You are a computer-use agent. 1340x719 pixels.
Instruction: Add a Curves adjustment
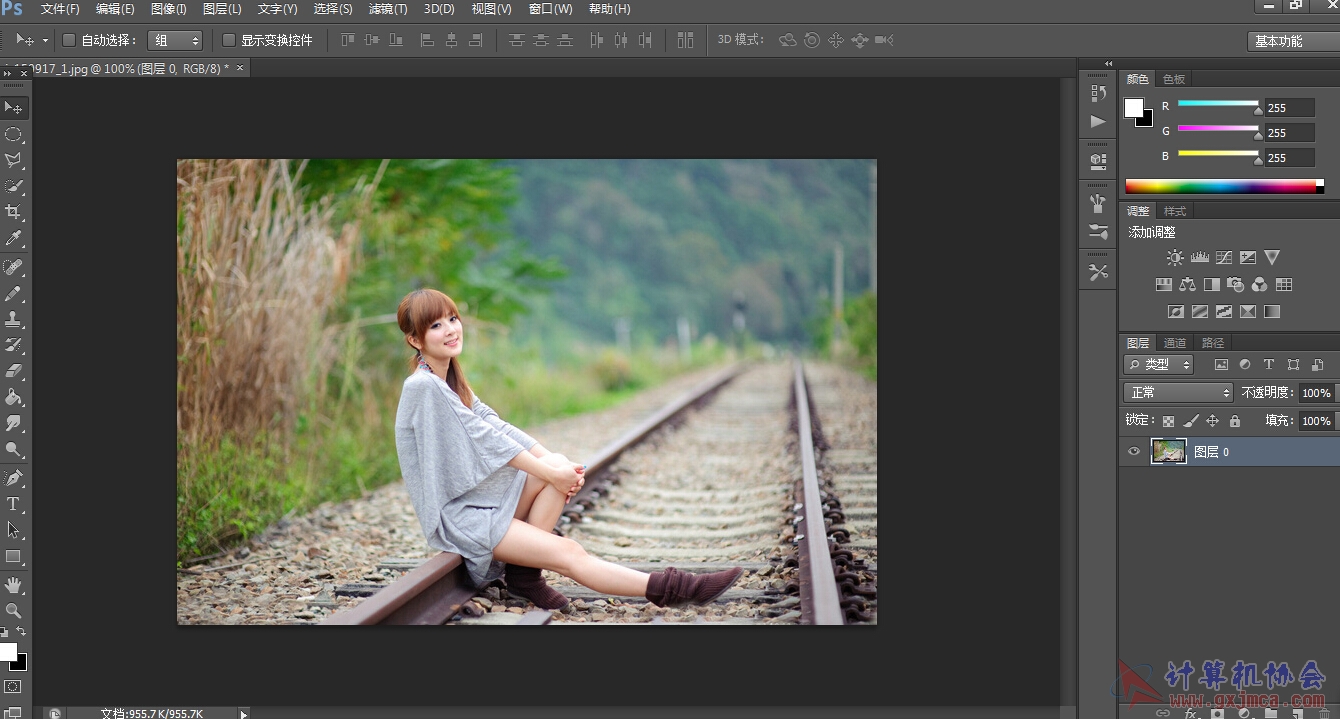coord(1224,258)
